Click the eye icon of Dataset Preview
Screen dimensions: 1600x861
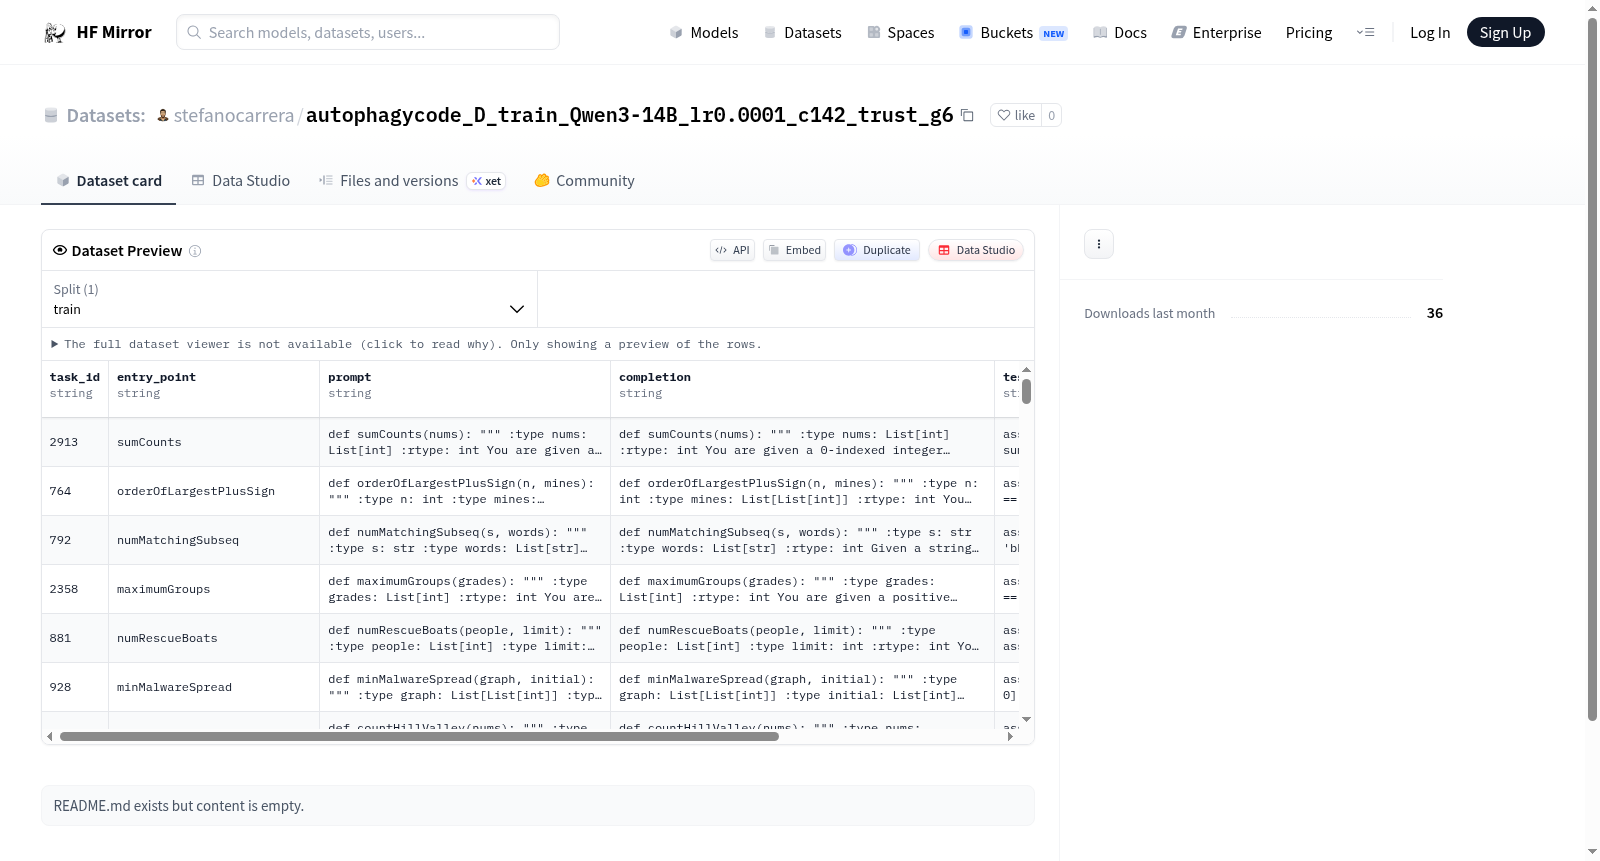60,250
